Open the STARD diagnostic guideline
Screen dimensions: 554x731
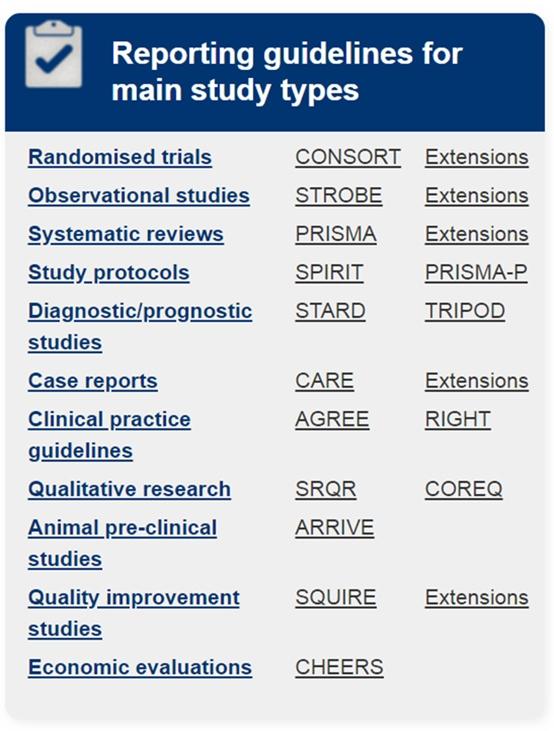(x=330, y=311)
